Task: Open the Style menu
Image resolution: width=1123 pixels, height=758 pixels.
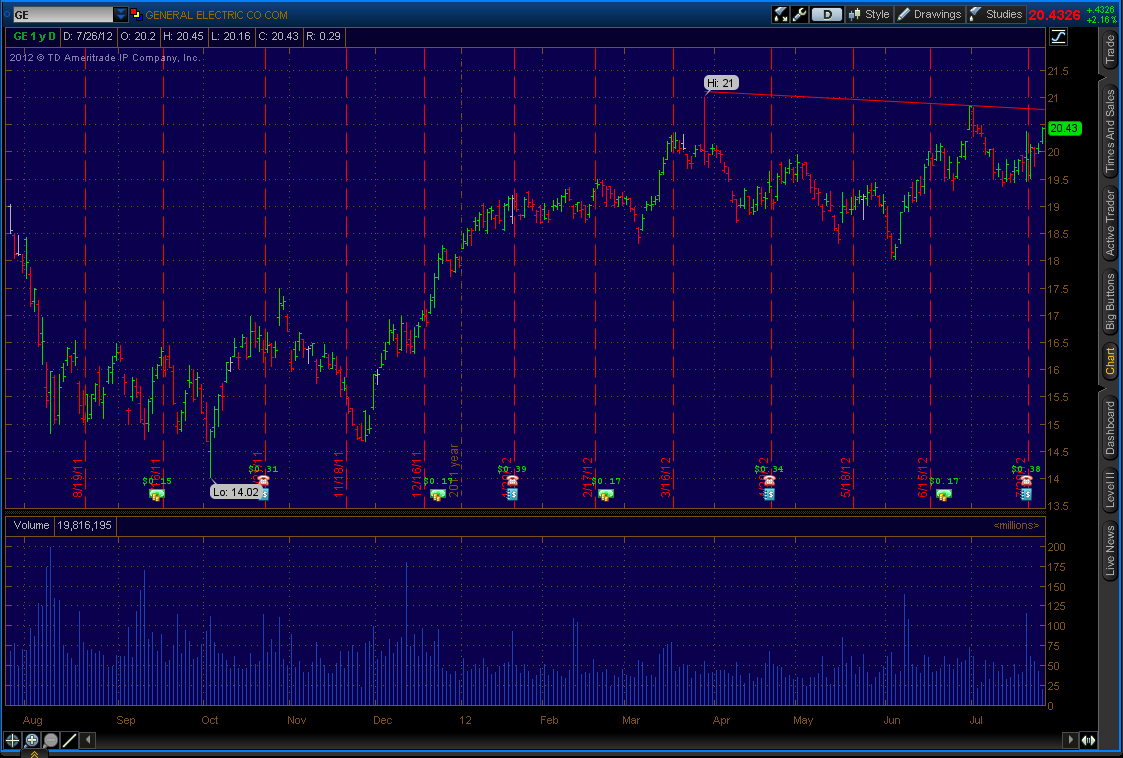Action: 868,14
